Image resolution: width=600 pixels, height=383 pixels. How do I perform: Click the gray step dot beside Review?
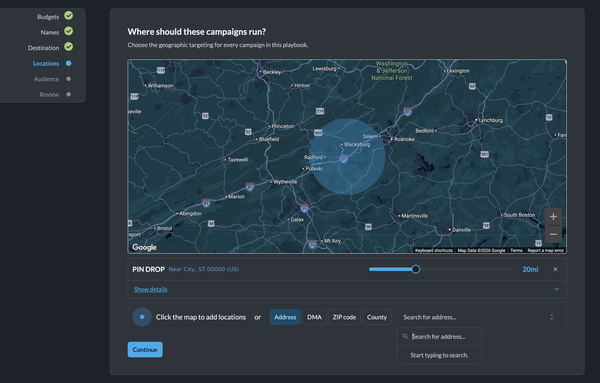click(x=68, y=95)
